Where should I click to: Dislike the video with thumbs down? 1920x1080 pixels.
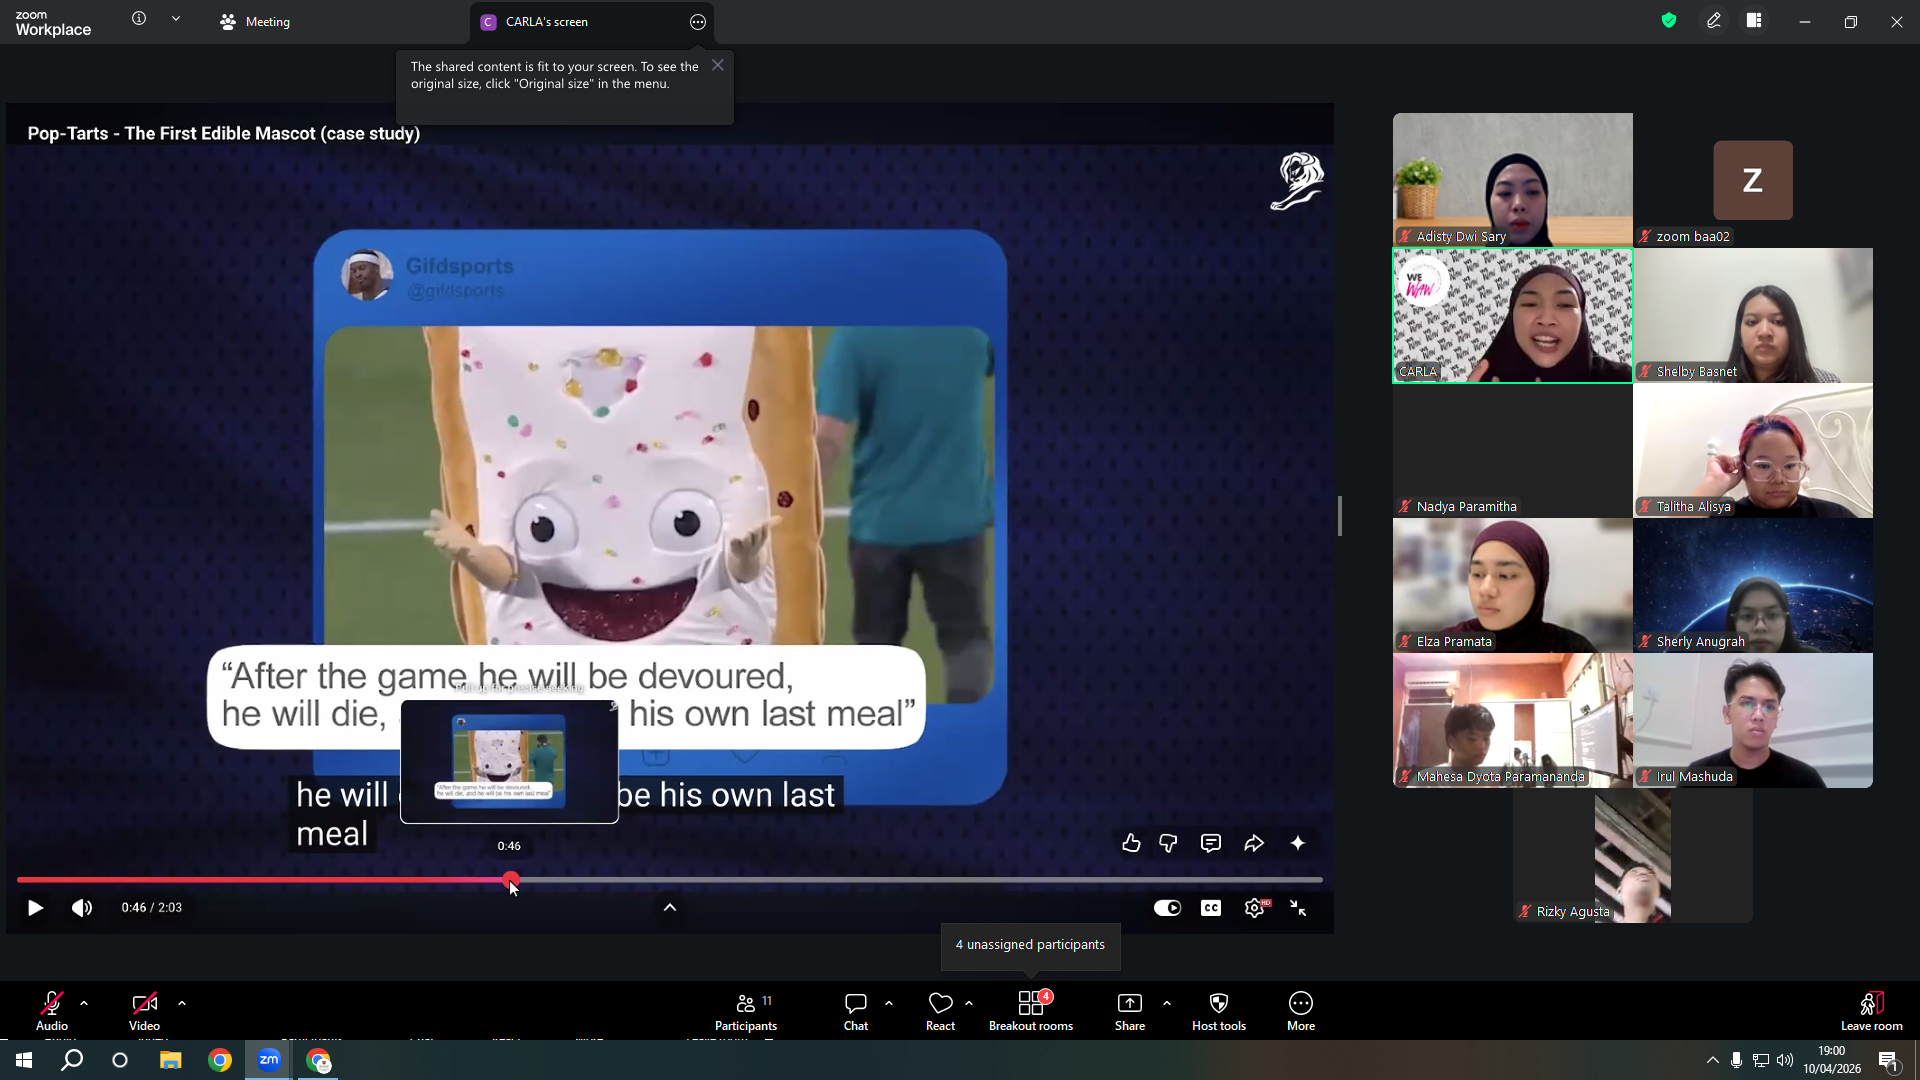[1168, 843]
